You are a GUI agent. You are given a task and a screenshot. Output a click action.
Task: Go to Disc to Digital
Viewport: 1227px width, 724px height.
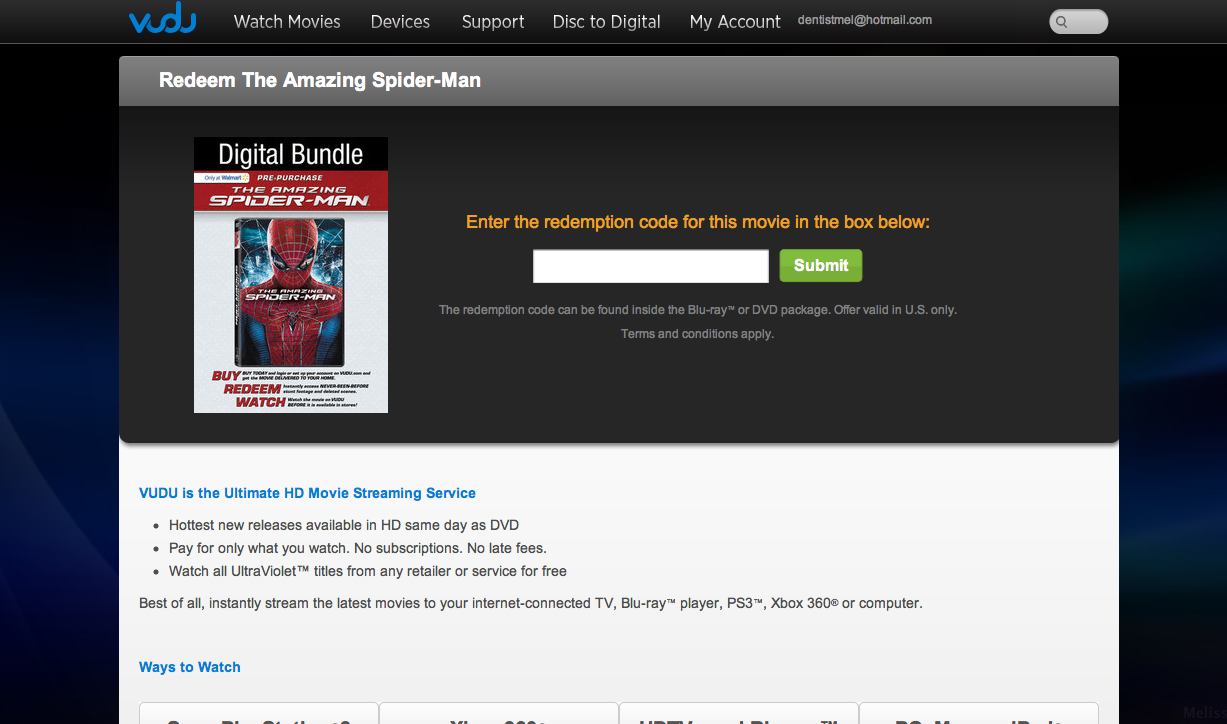click(607, 21)
